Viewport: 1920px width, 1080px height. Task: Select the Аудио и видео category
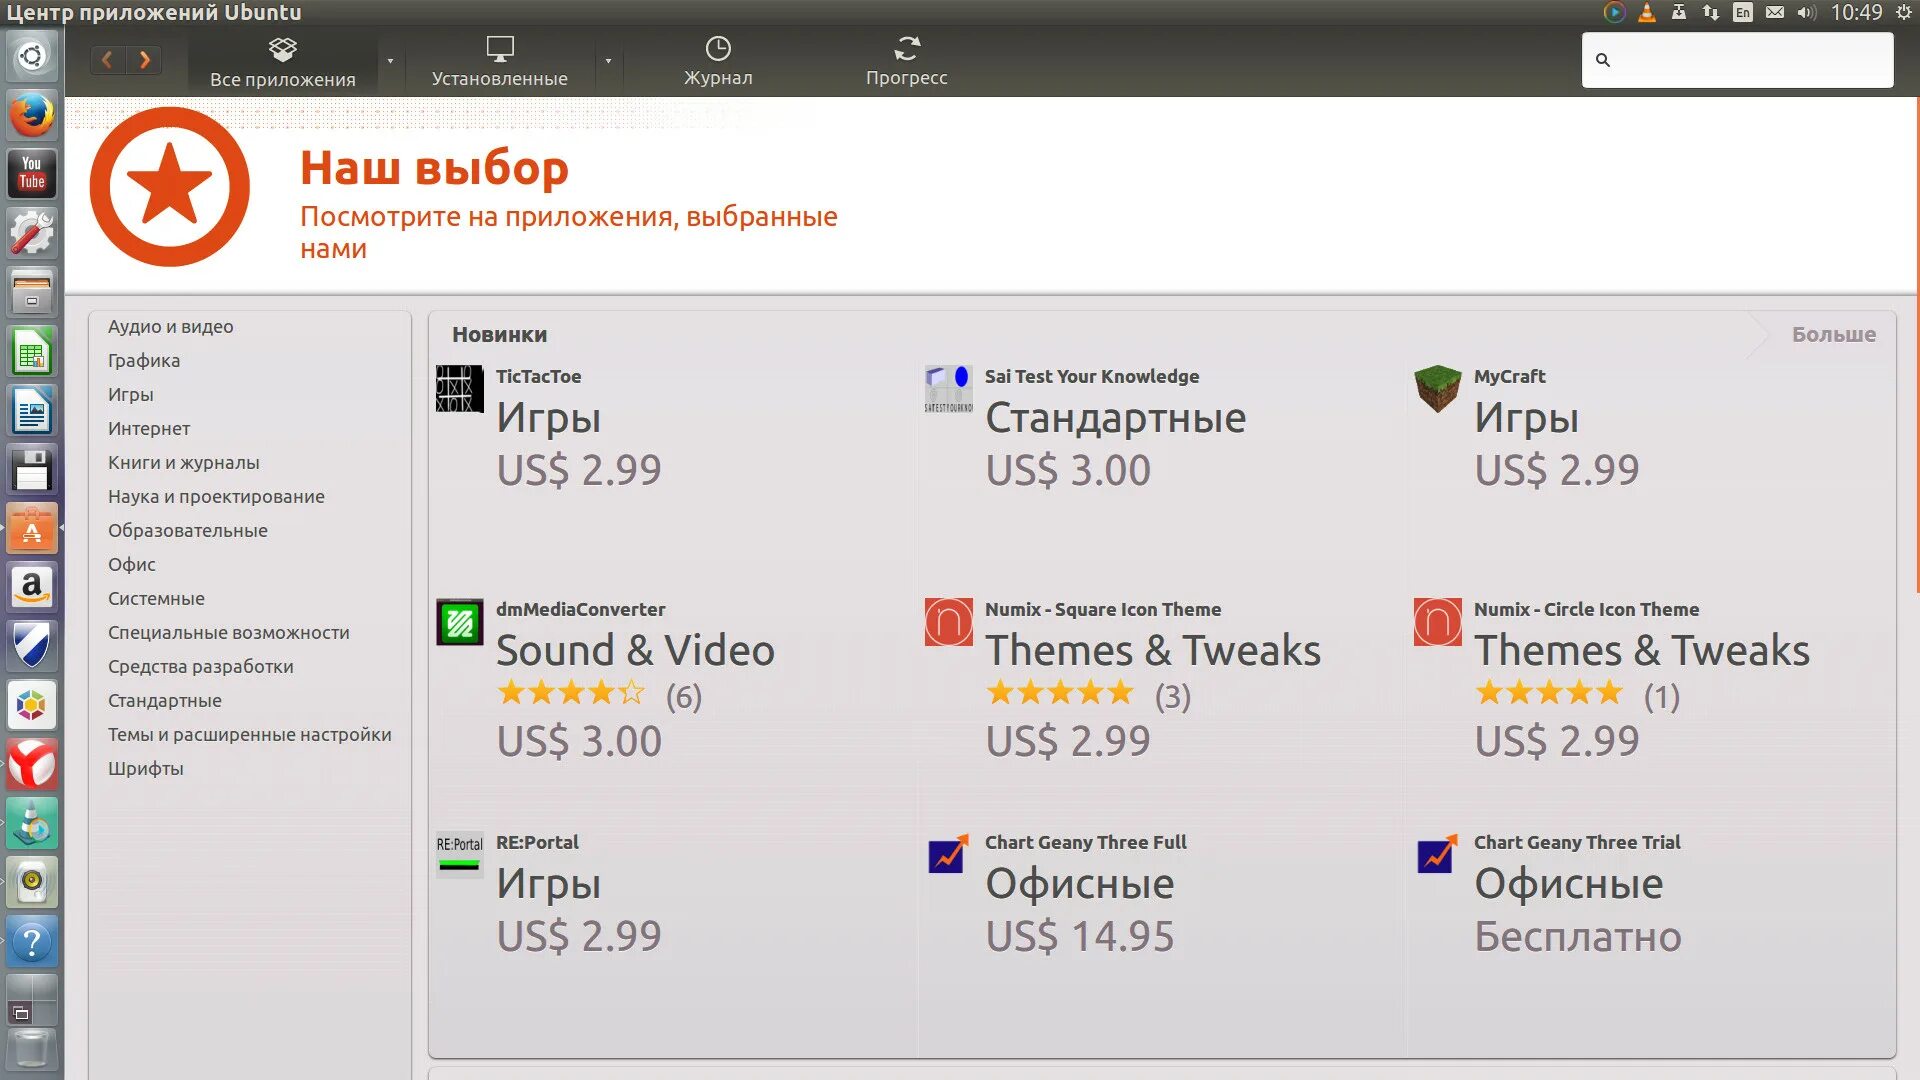click(x=170, y=326)
